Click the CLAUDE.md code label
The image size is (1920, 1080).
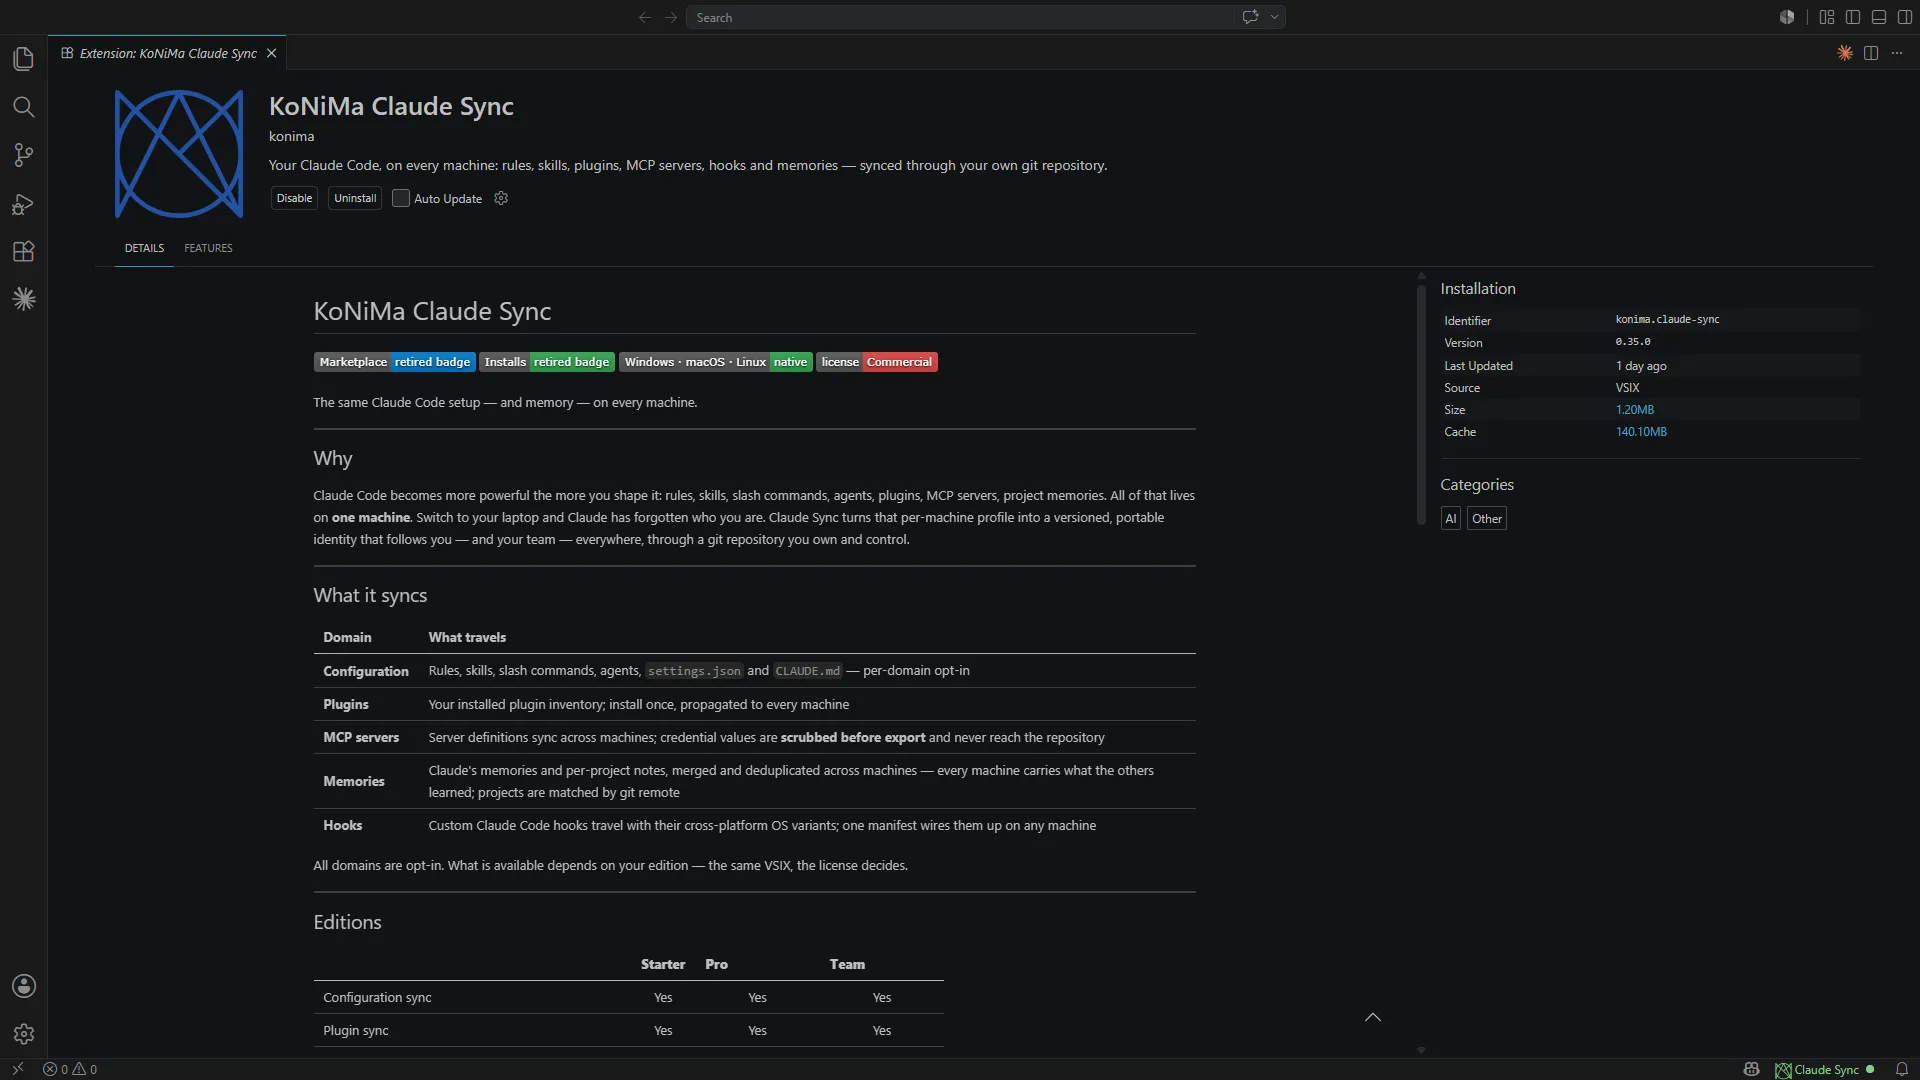[807, 671]
